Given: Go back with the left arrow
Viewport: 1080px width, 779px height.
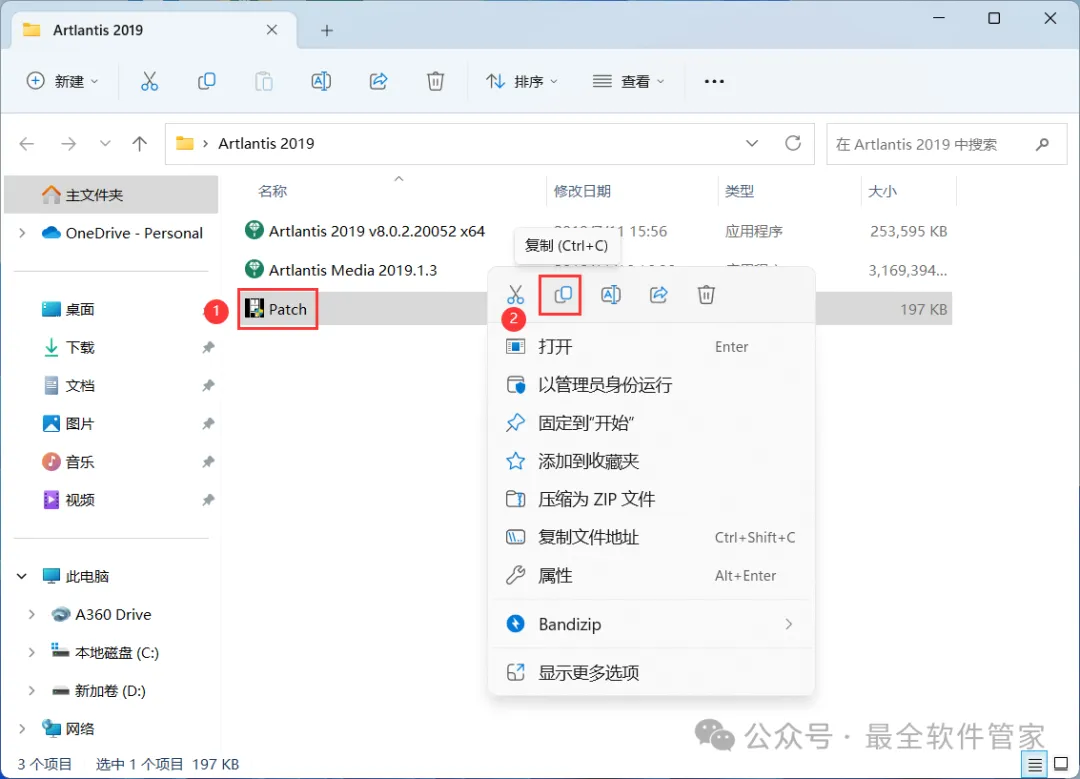Looking at the screenshot, I should coord(27,143).
